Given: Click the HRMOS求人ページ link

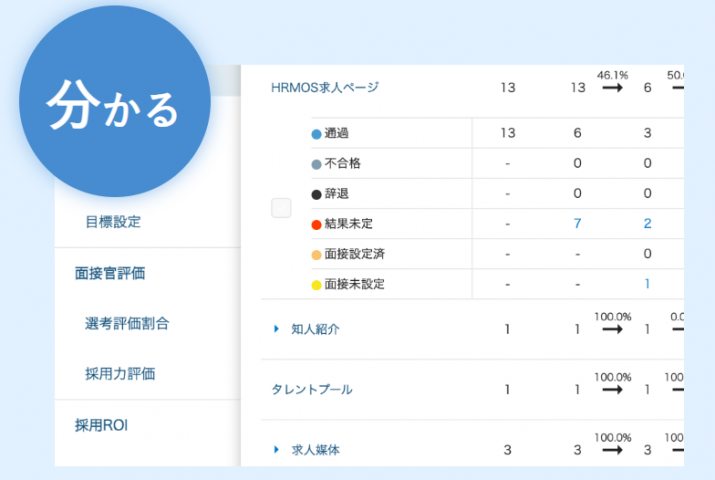Looking at the screenshot, I should pos(325,88).
